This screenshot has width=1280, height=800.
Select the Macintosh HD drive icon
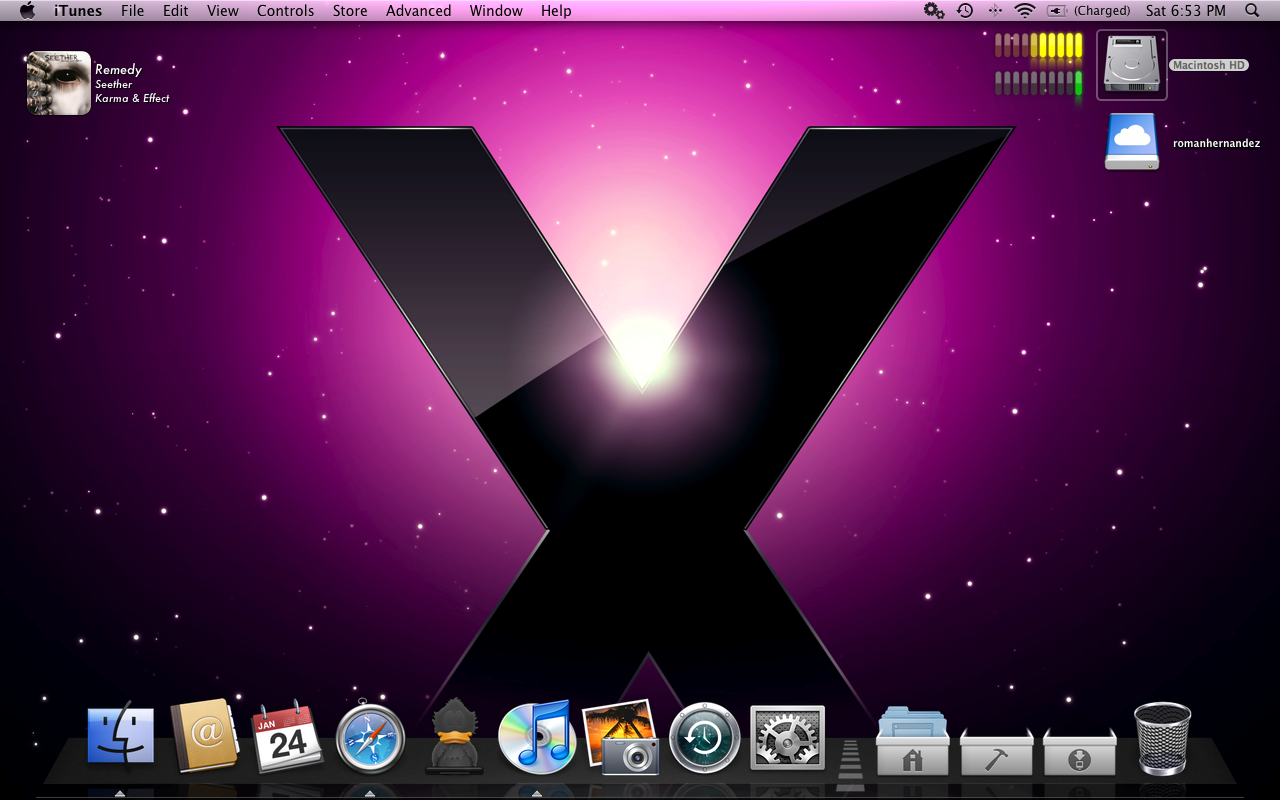click(1132, 65)
